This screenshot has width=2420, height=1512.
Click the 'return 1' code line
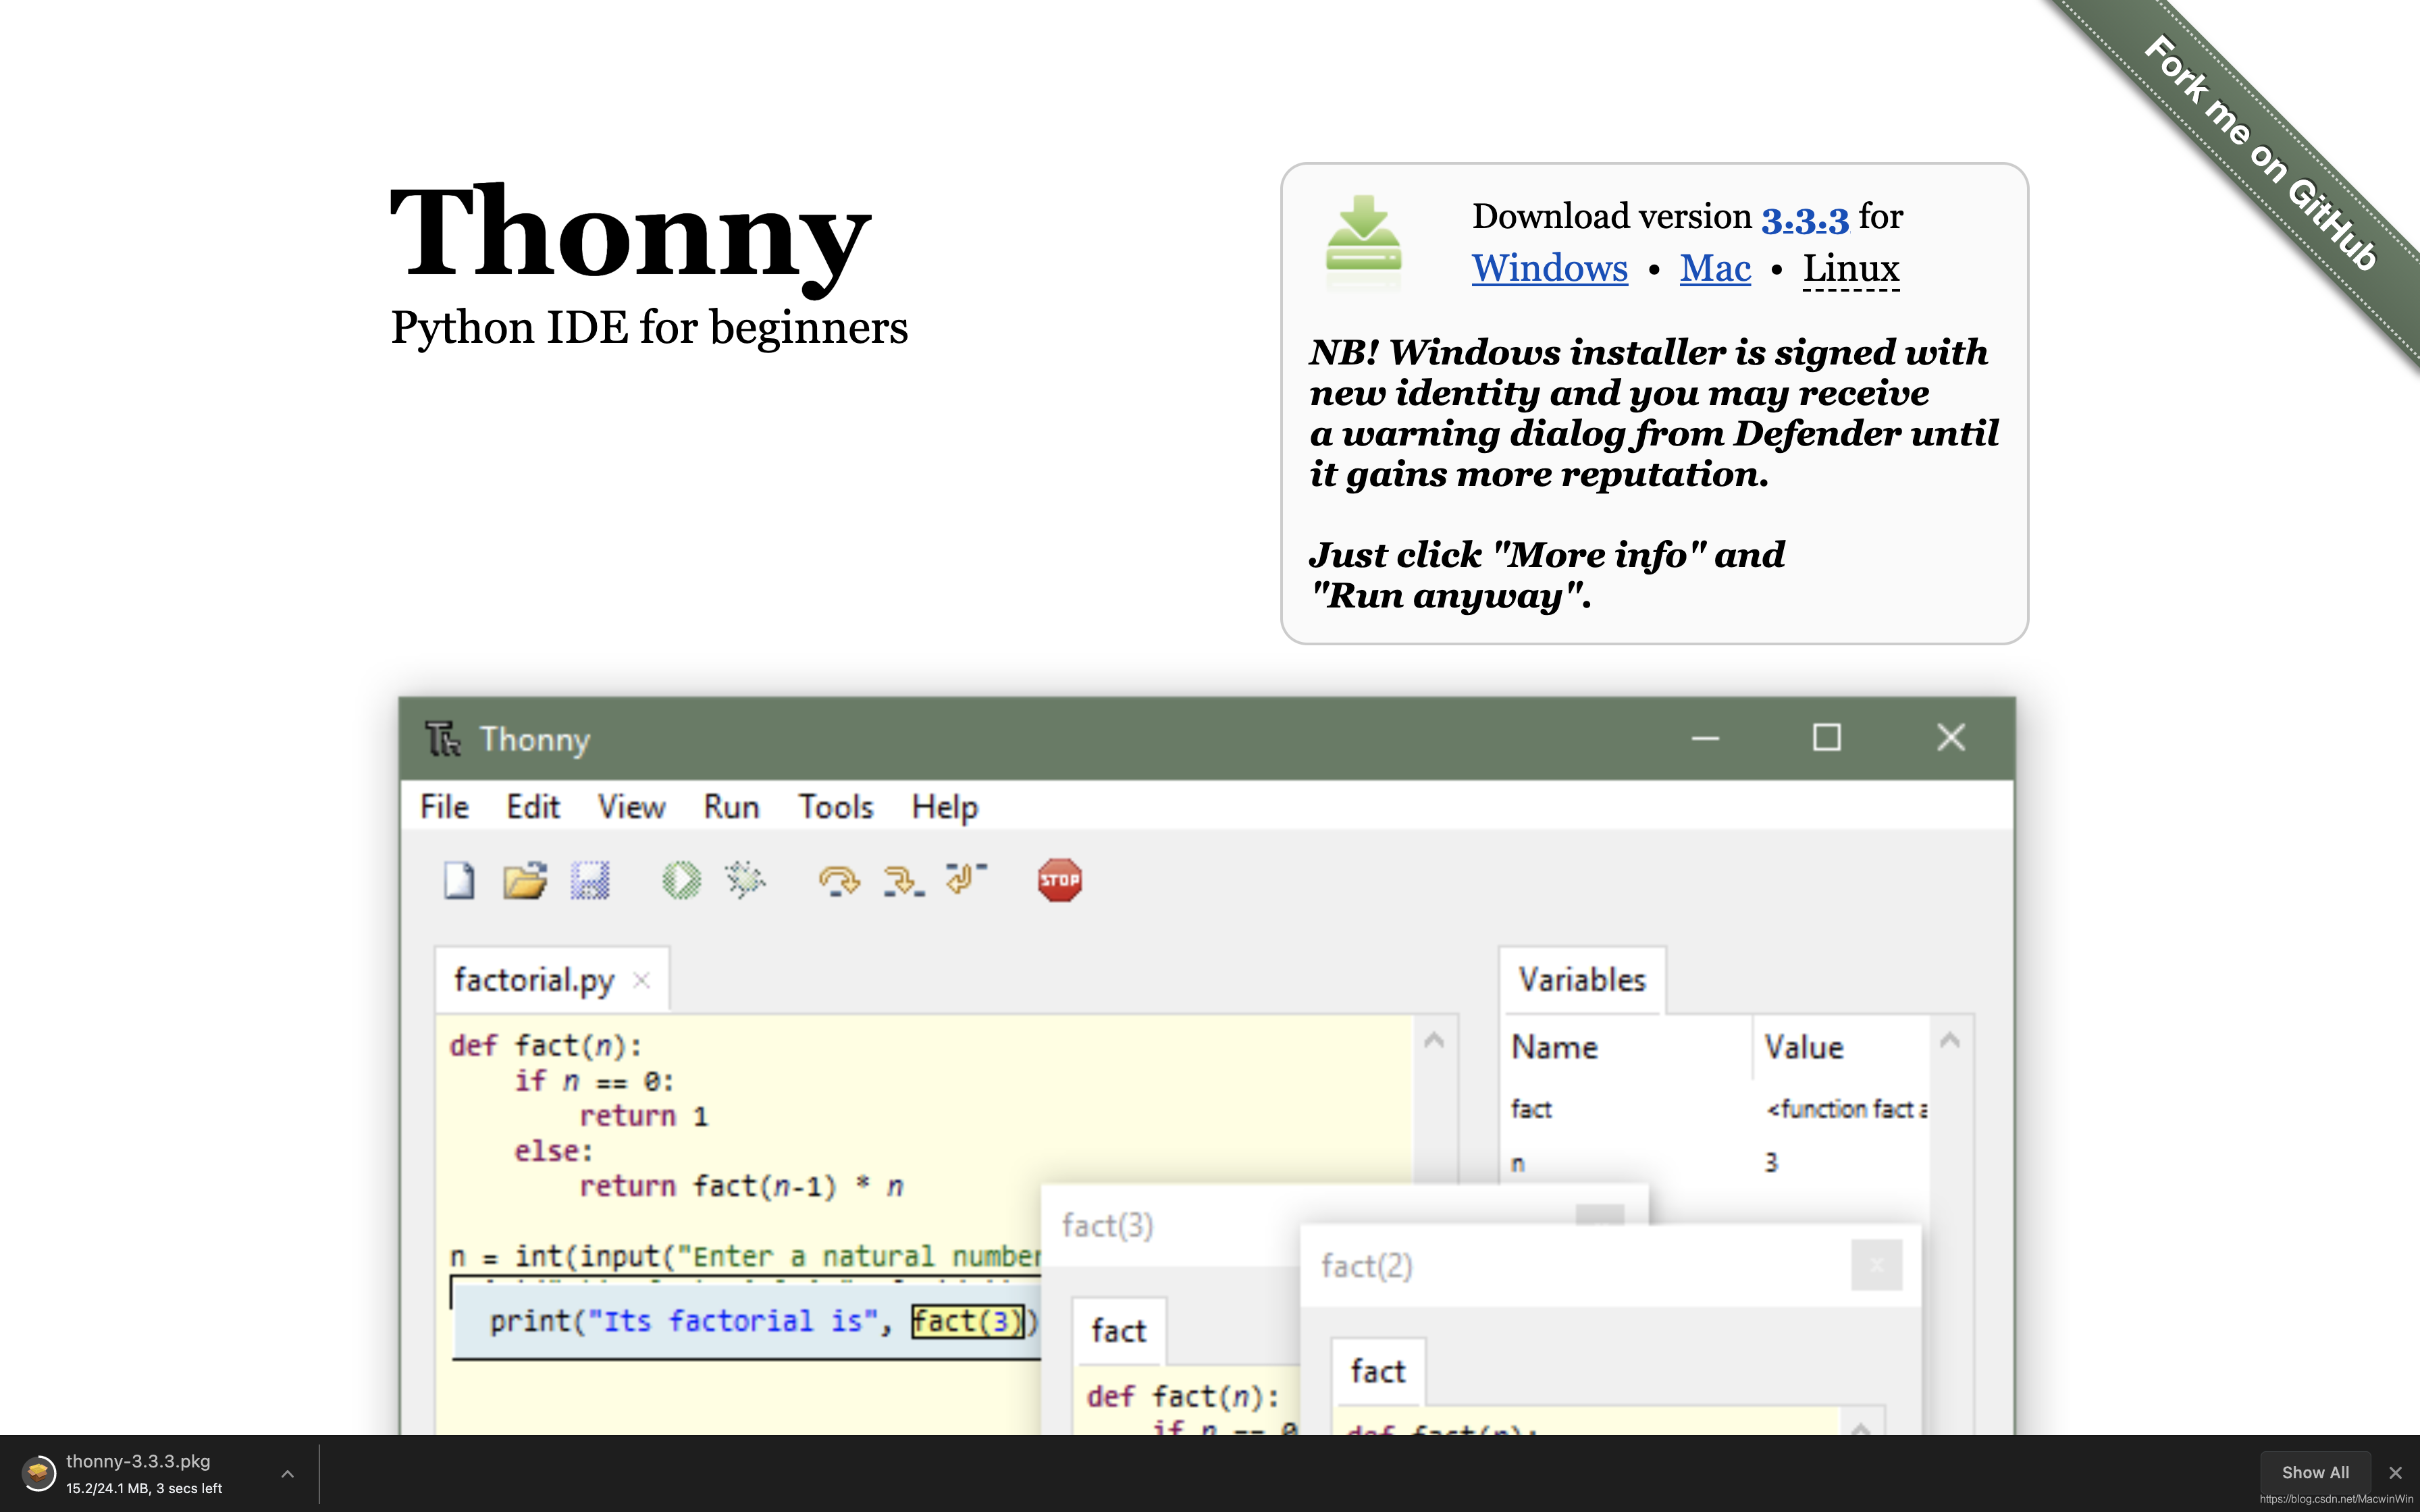tap(644, 1116)
